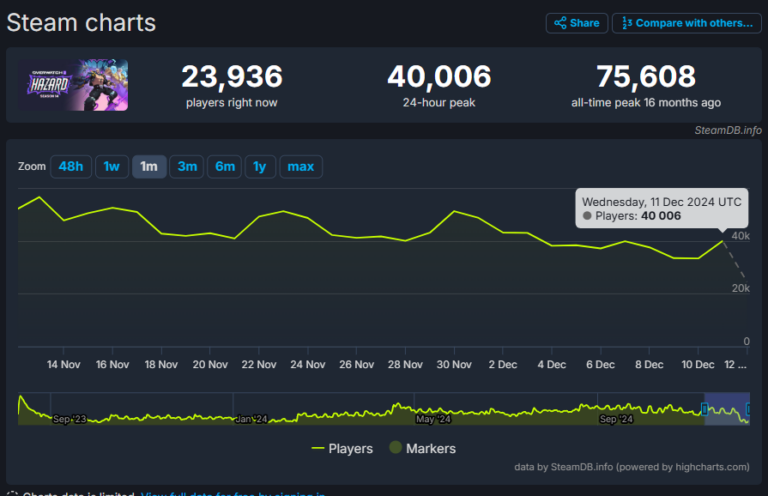Screen dimensions: 768x496
Task: Click the right navigator range handle
Action: [747, 409]
